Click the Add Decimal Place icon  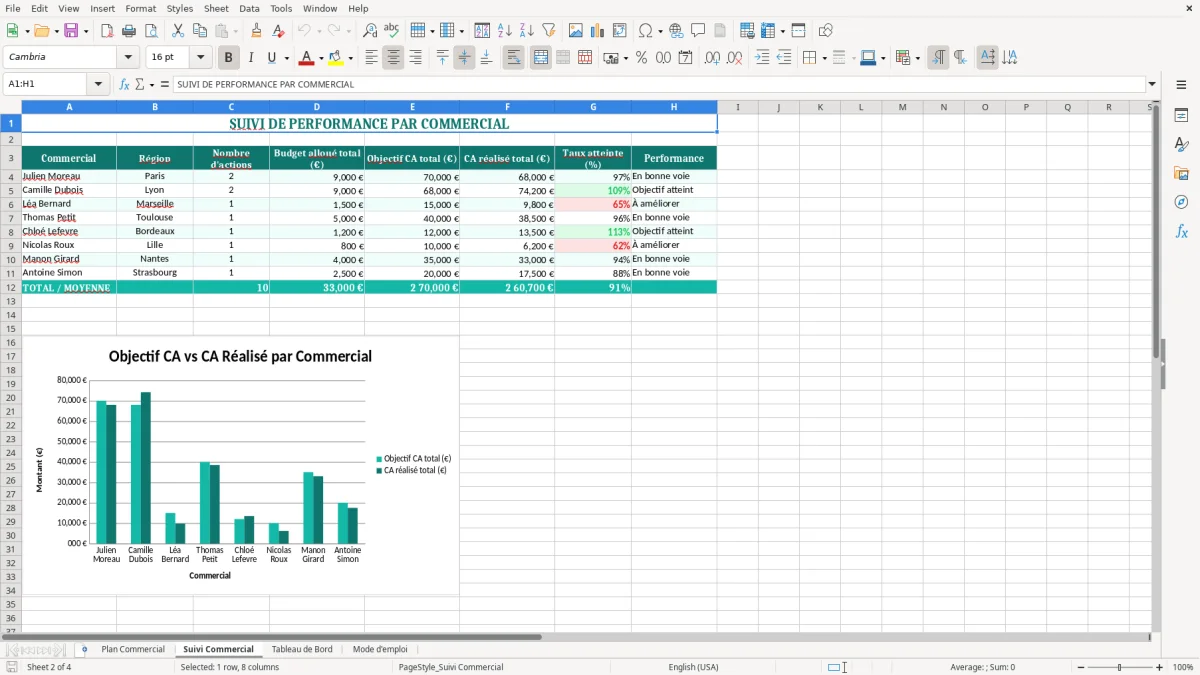tap(712, 58)
